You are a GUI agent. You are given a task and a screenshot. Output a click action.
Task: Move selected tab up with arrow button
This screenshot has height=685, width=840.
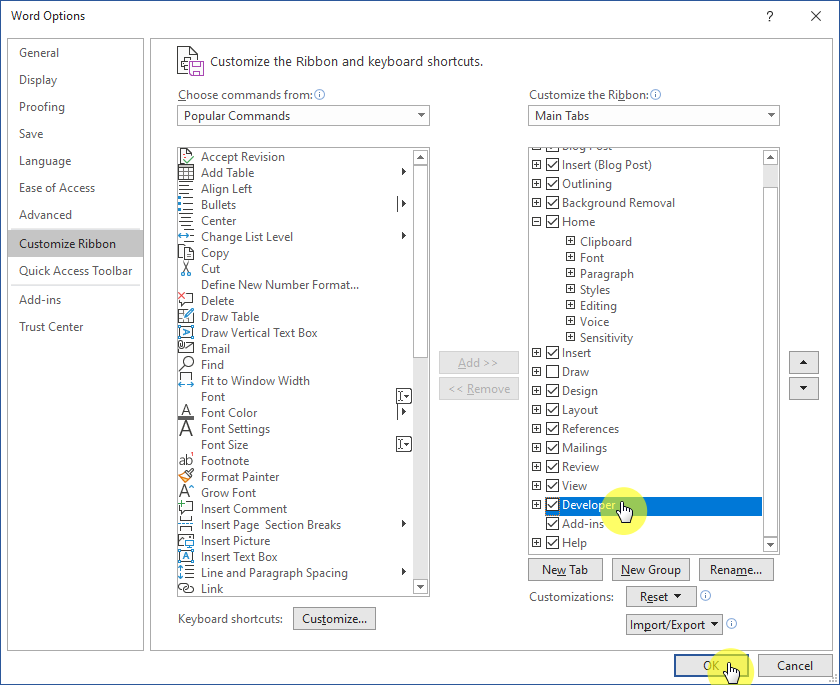(804, 363)
